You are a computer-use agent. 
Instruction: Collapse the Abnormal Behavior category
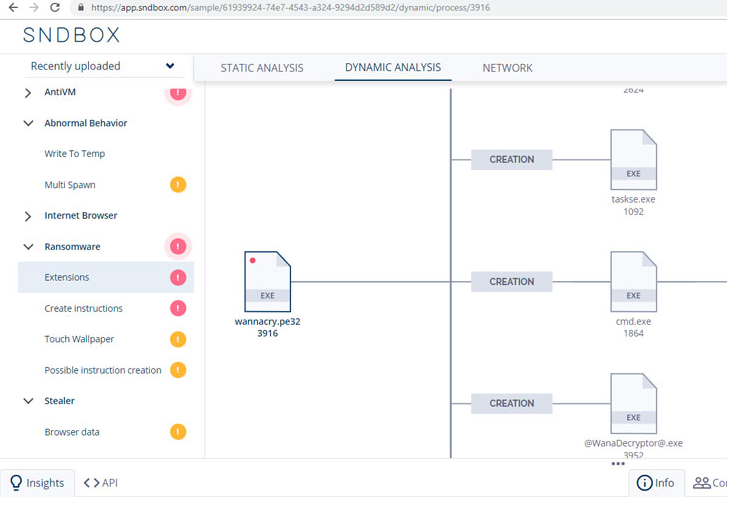[x=28, y=123]
